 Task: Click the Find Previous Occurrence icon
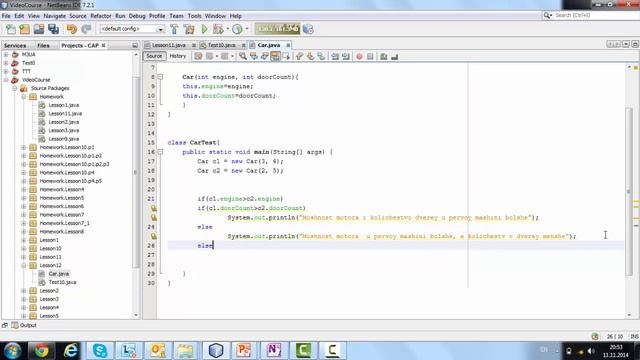coord(254,56)
